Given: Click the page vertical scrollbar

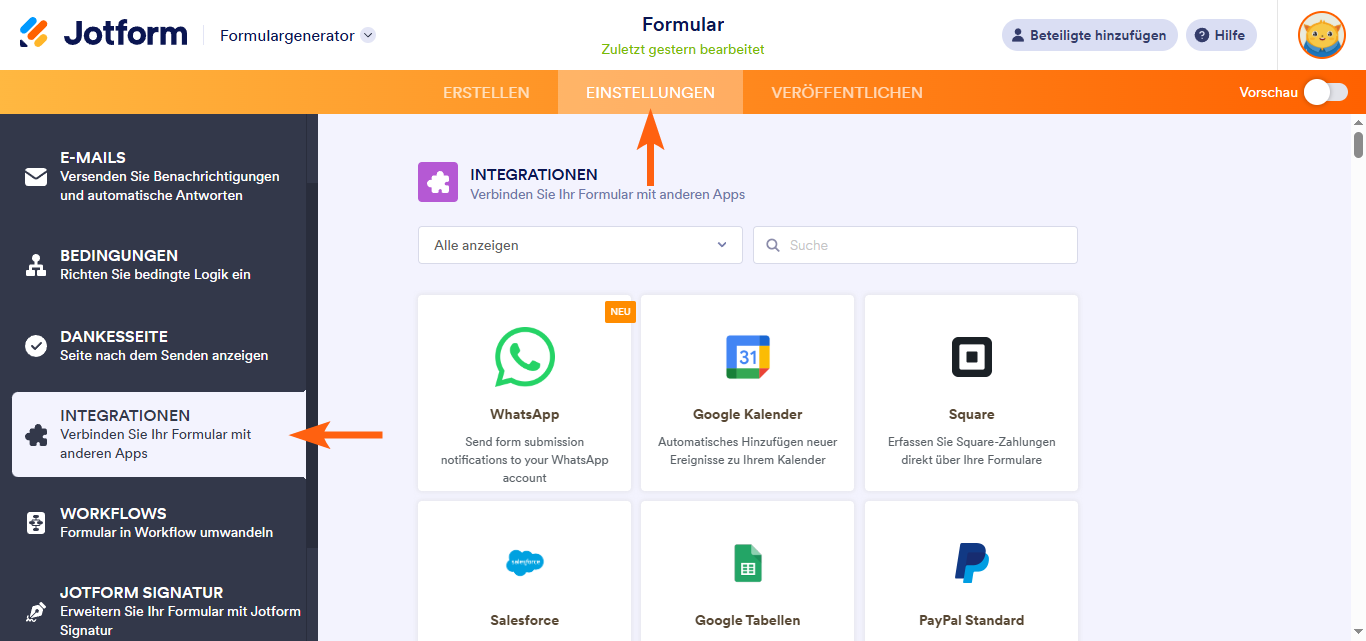Looking at the screenshot, I should [1358, 145].
